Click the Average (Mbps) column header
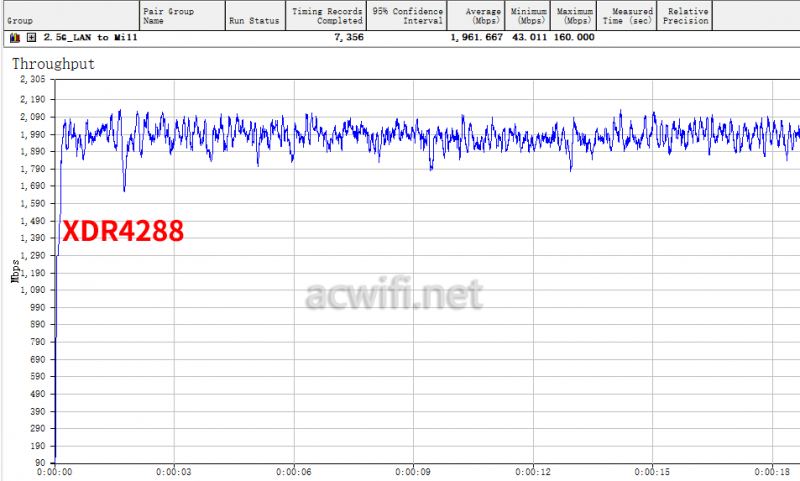Image resolution: width=800 pixels, height=481 pixels. point(476,15)
